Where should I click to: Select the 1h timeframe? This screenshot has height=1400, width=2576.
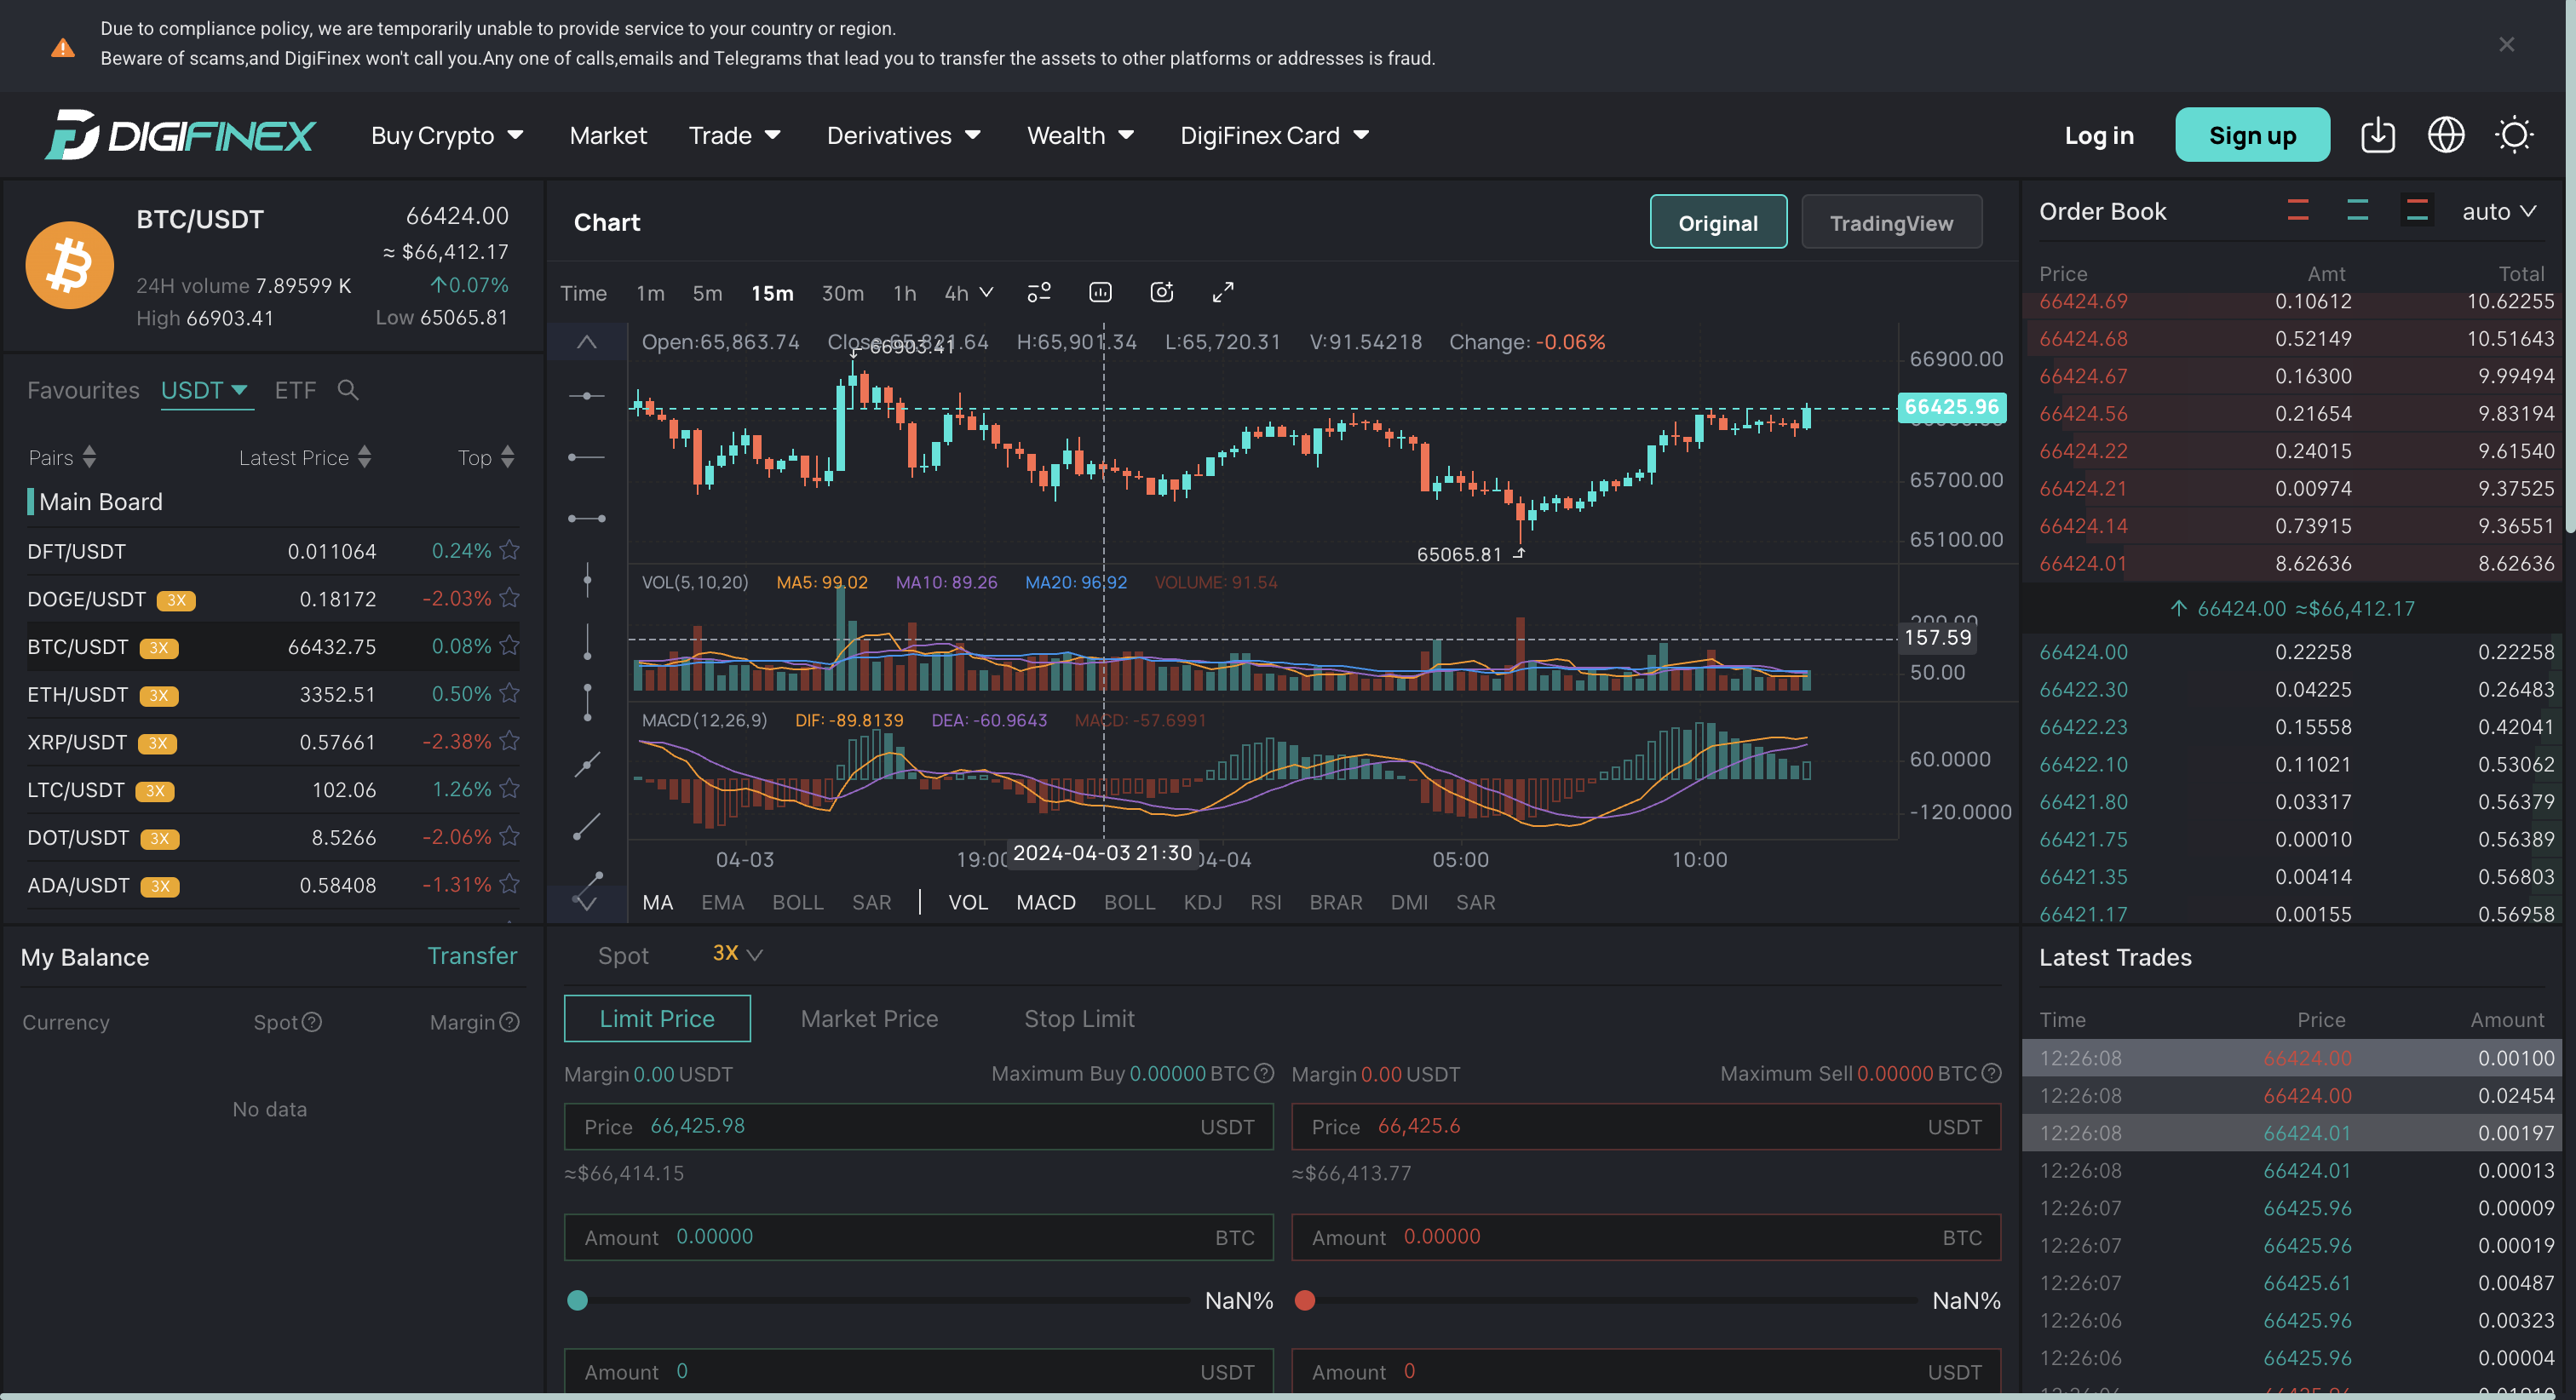904,293
